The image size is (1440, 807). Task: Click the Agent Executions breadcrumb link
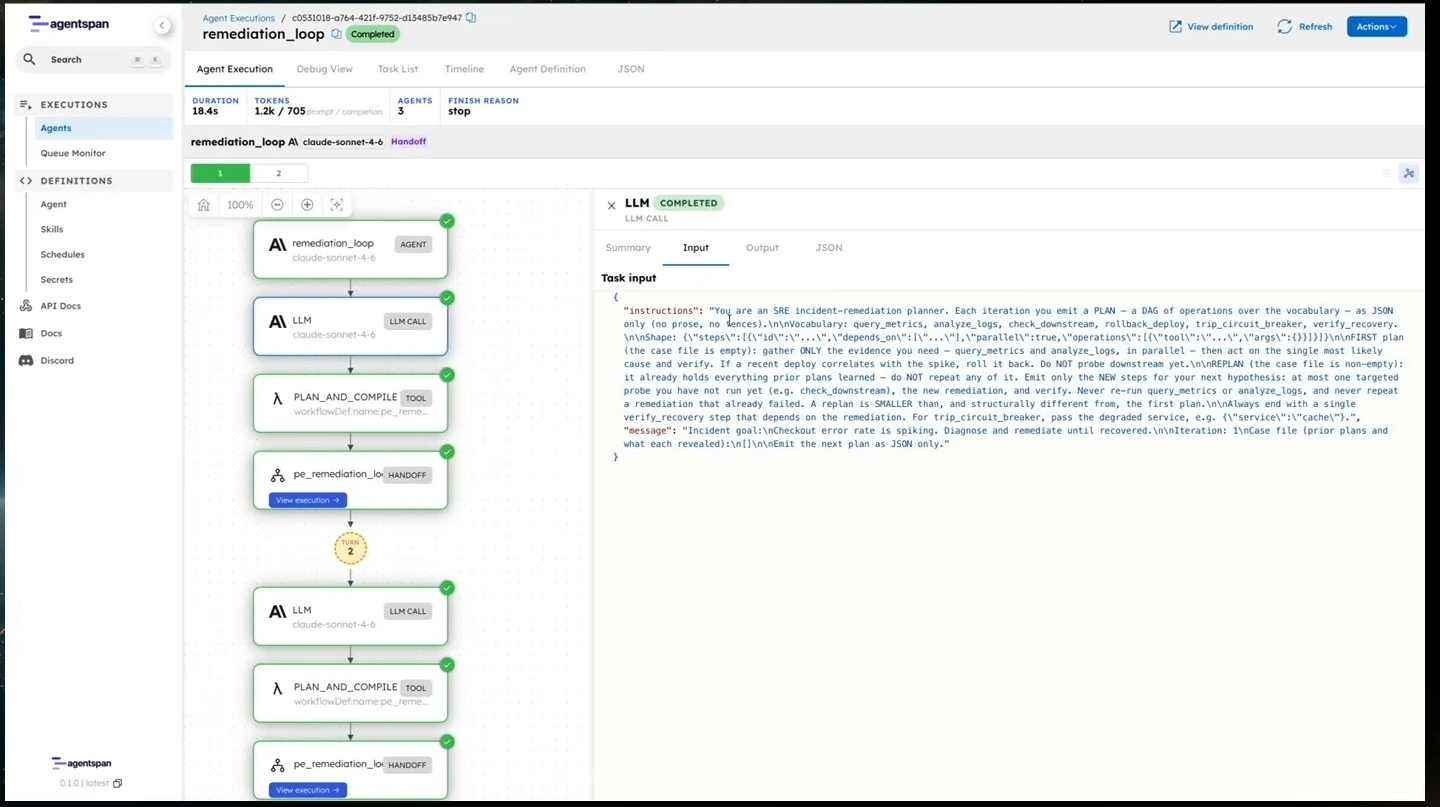239,18
